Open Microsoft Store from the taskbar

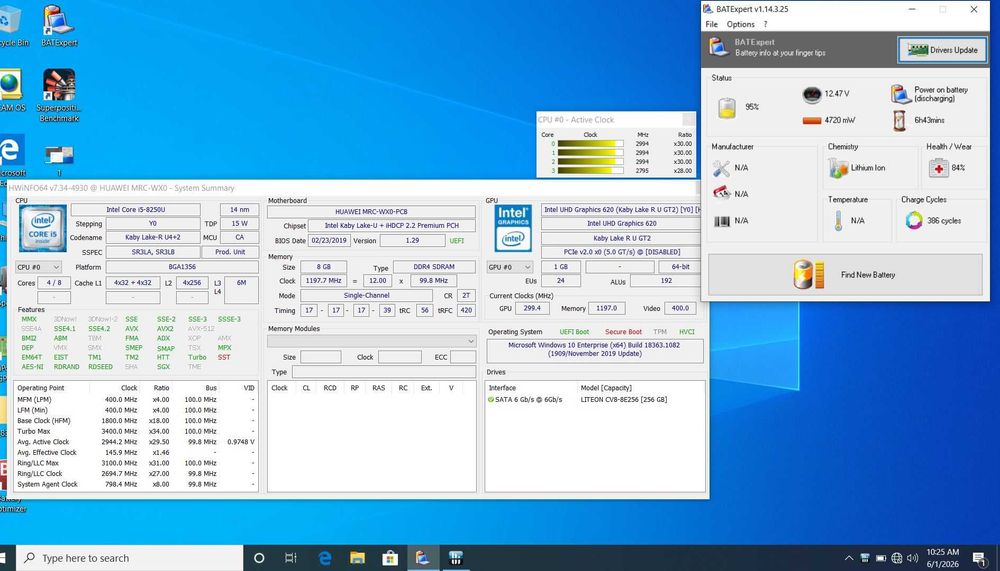click(x=390, y=558)
